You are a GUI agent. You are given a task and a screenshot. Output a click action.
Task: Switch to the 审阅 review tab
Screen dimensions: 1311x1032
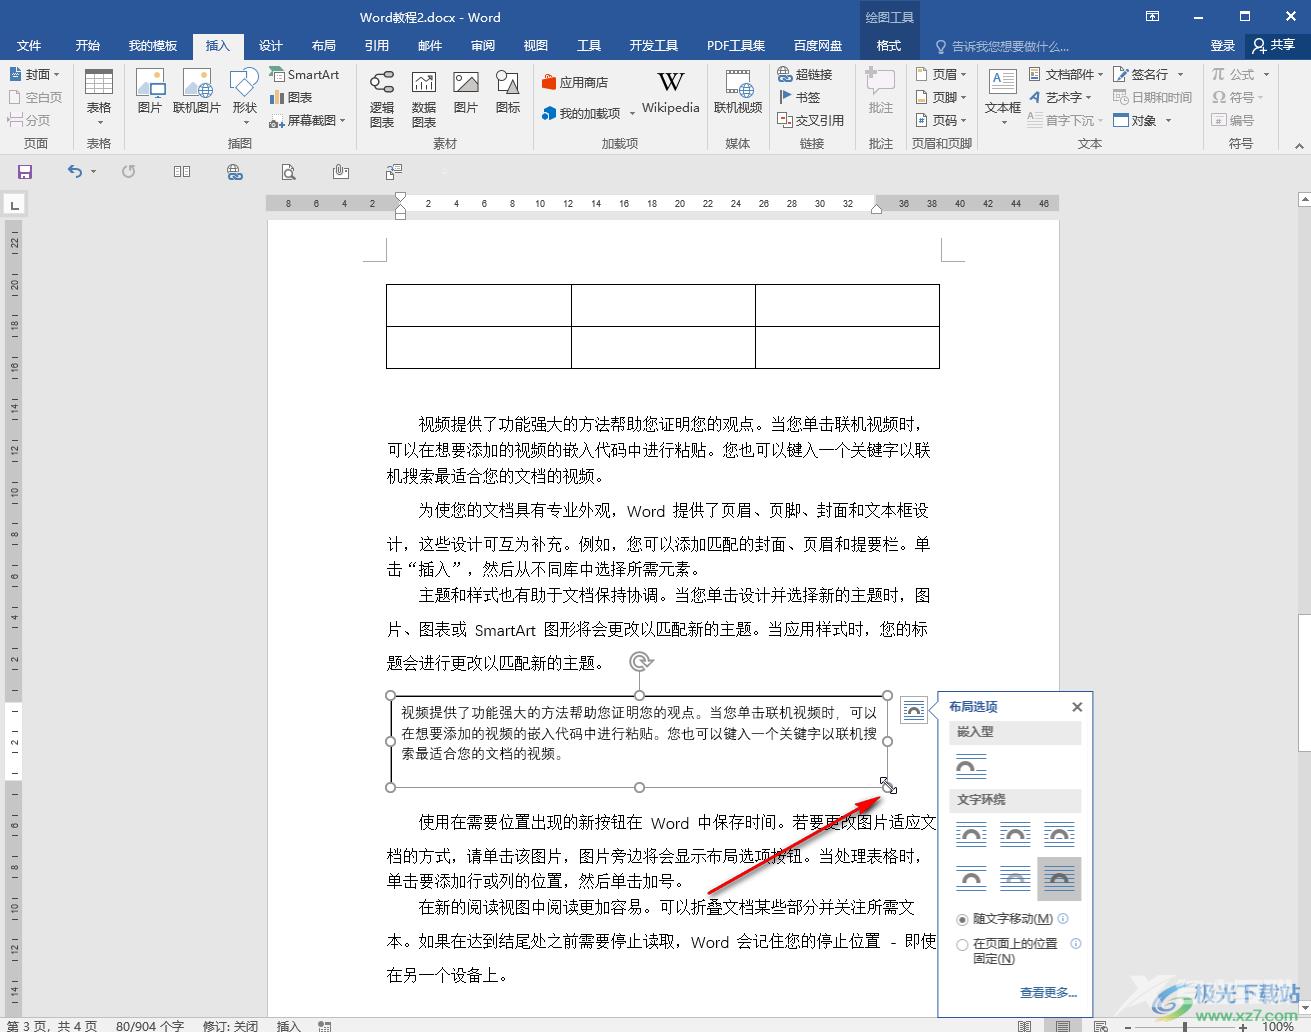(483, 45)
